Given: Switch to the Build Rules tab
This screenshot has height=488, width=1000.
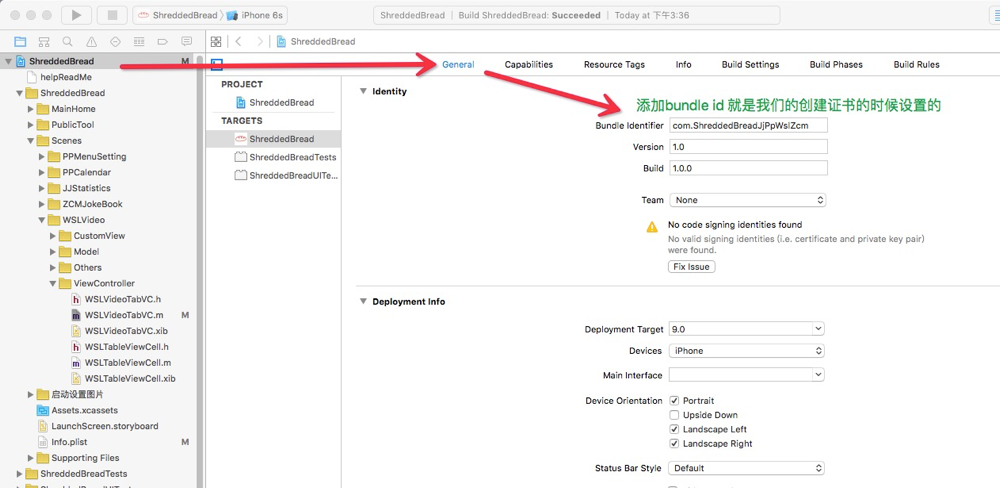Looking at the screenshot, I should click(x=916, y=64).
